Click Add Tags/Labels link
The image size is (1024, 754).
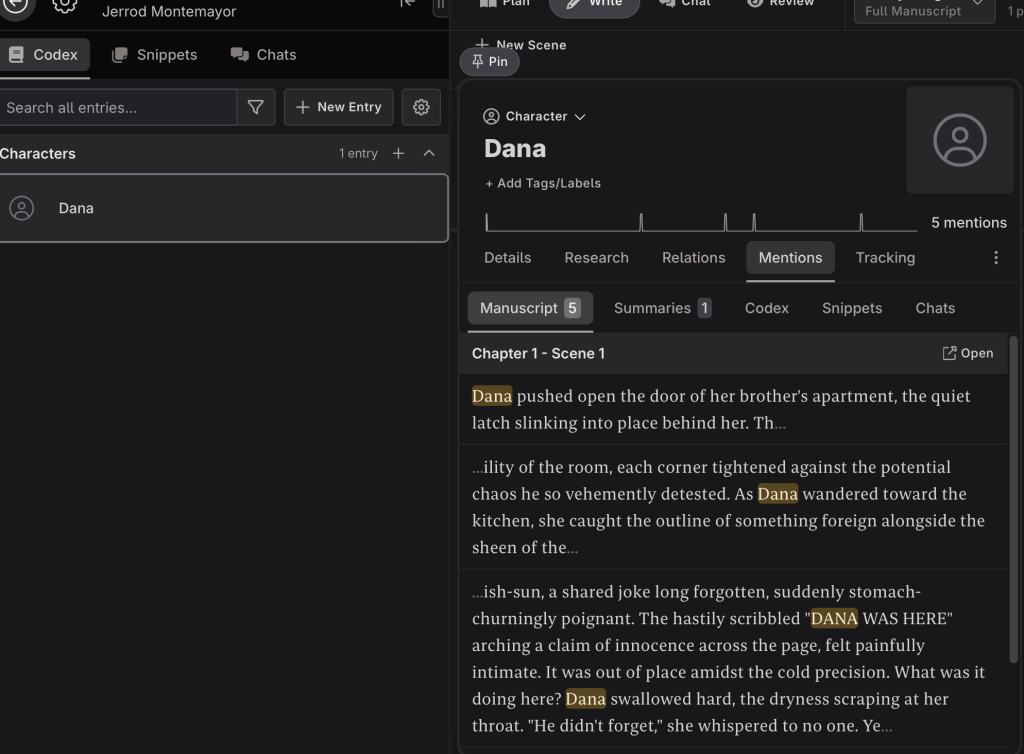pyautogui.click(x=543, y=183)
